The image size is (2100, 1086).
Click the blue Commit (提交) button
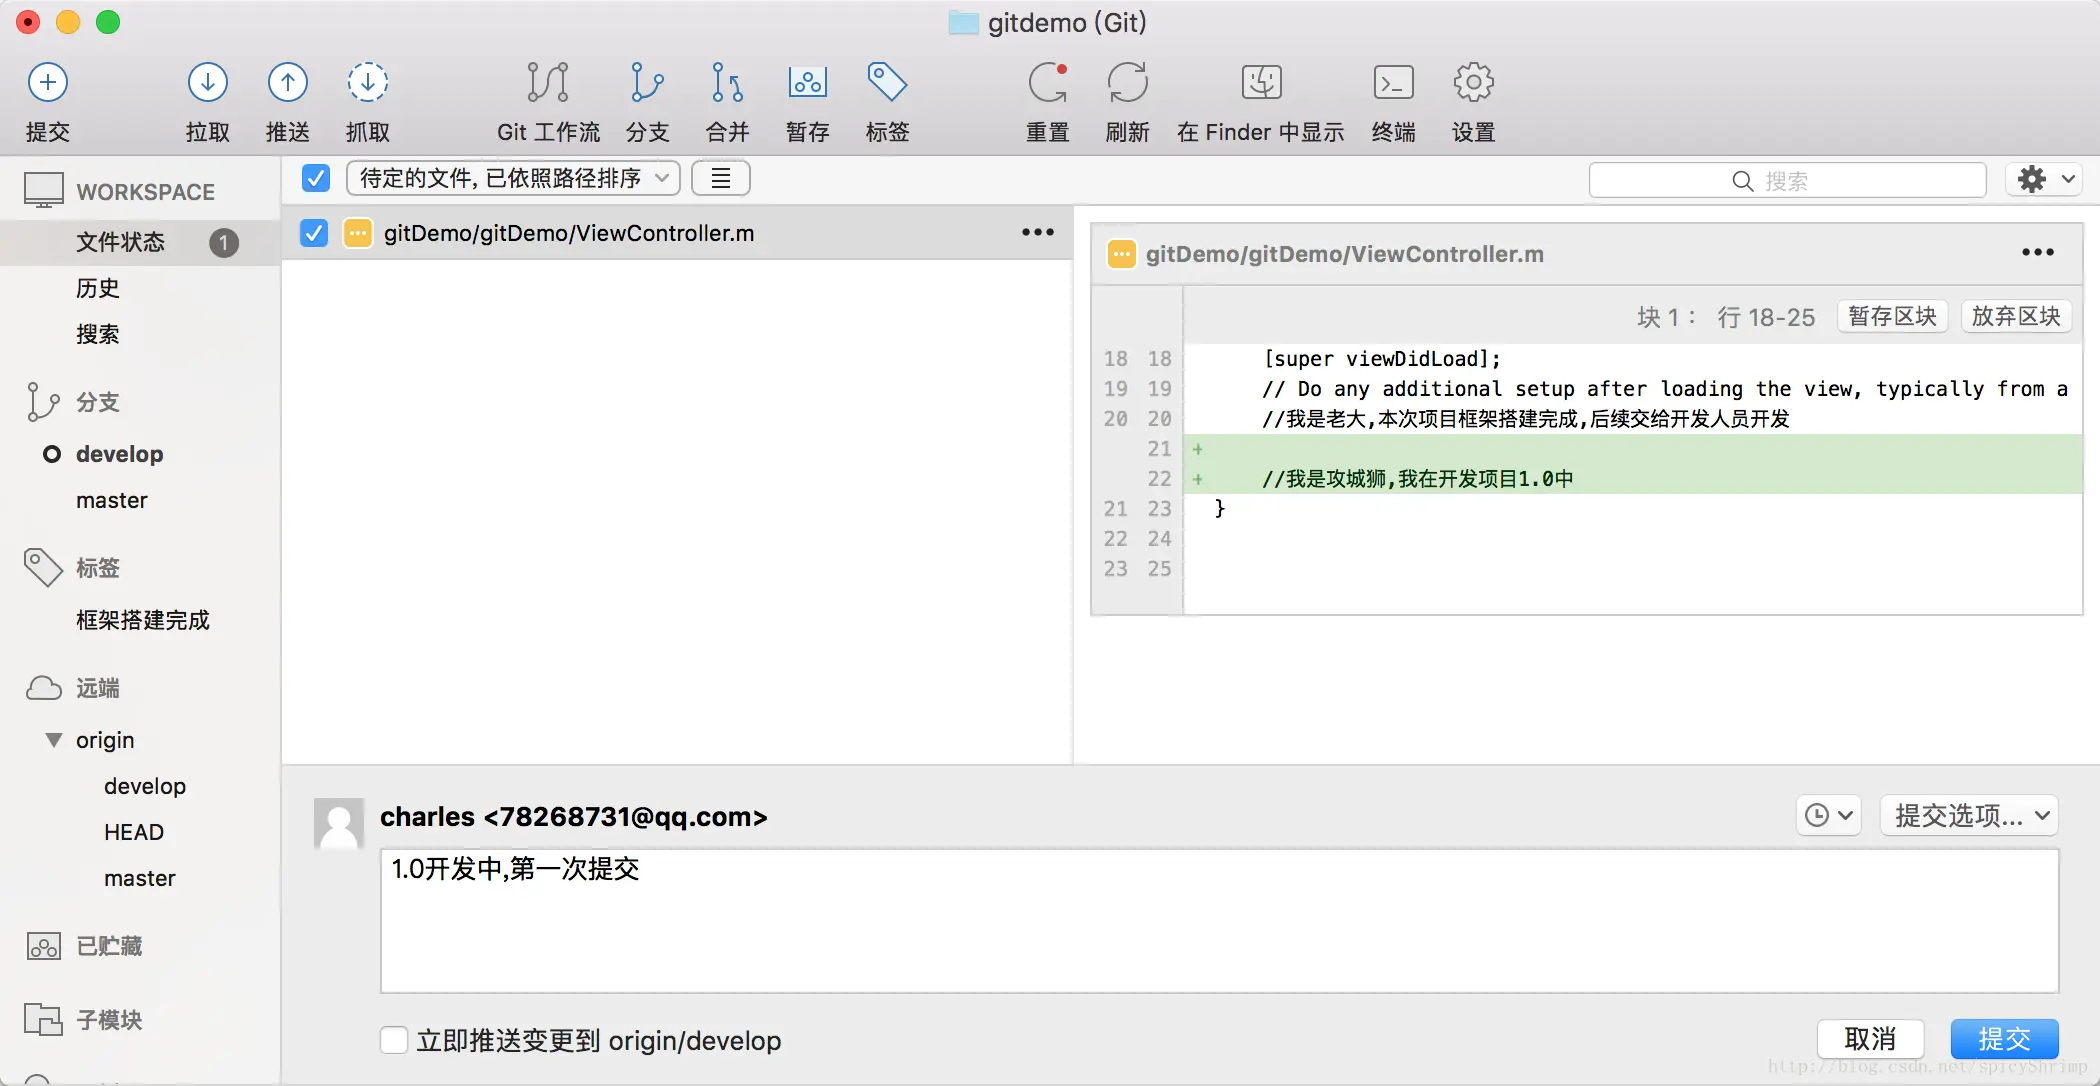[x=2004, y=1039]
